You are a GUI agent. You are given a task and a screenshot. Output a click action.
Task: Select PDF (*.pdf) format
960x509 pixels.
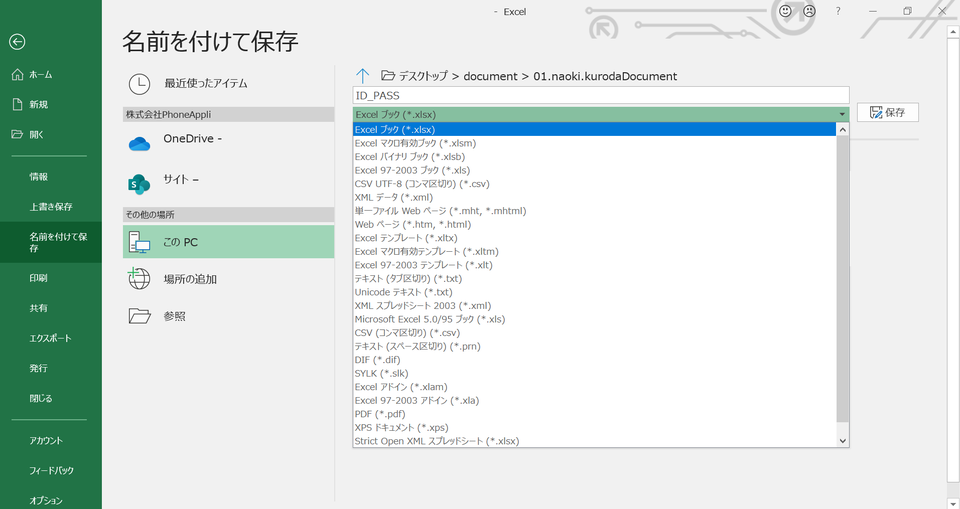594,413
